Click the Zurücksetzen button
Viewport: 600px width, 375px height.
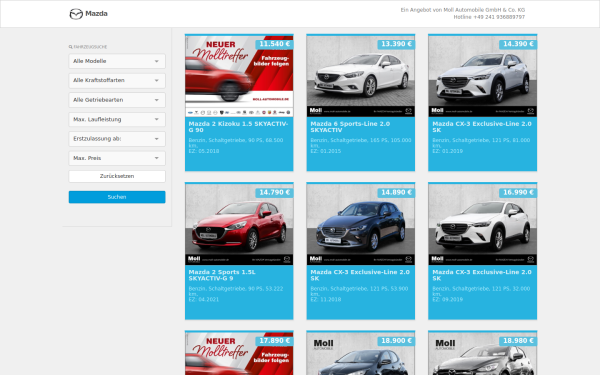click(x=117, y=176)
